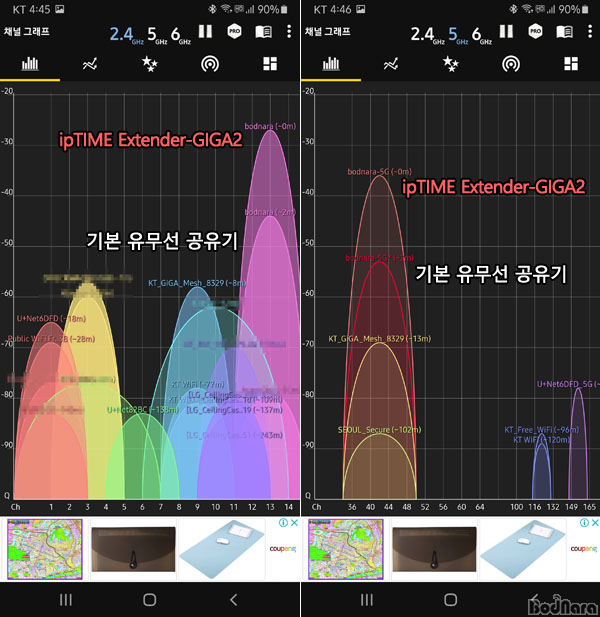Open PRO badge in left screenshot

(234, 31)
